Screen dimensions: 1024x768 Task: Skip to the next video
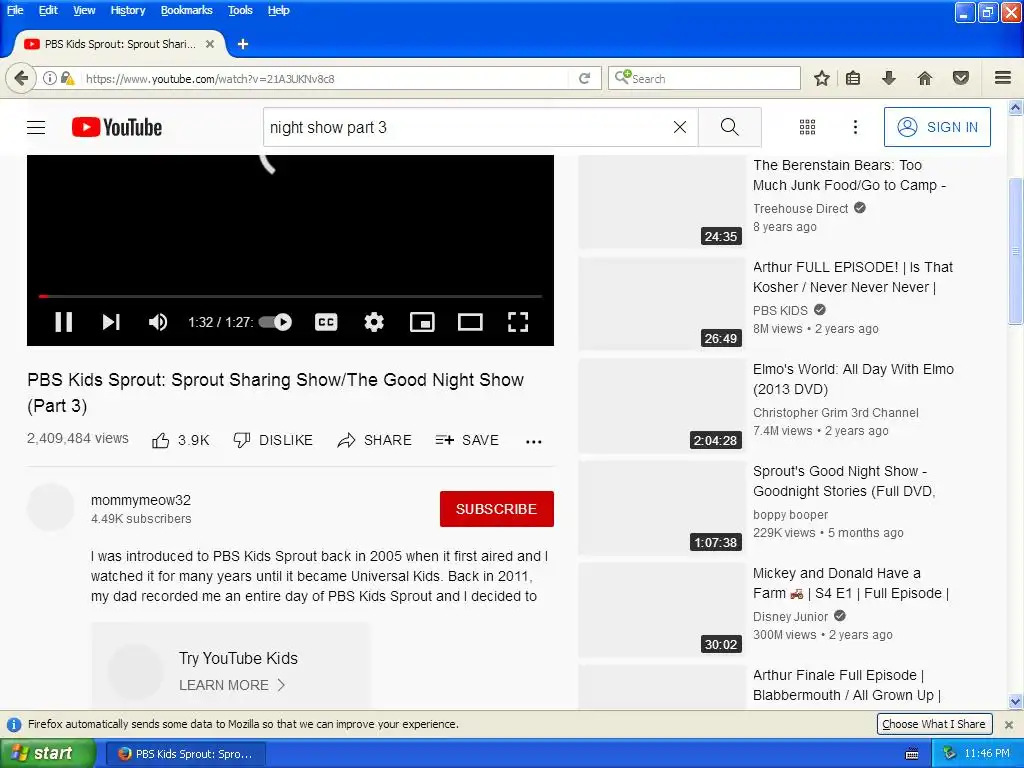111,322
